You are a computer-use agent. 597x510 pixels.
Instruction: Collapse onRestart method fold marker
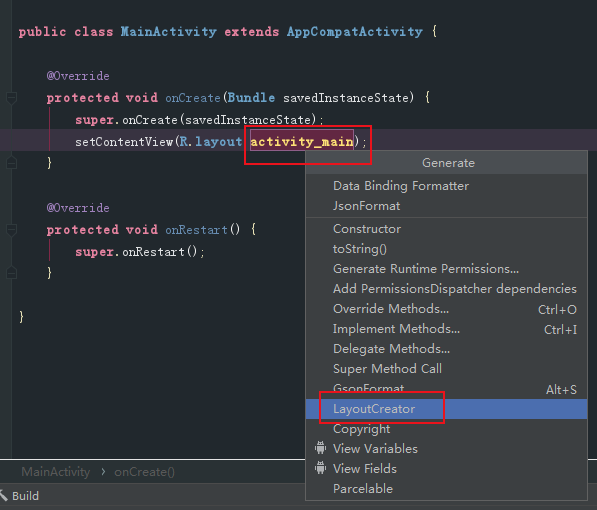click(x=11, y=230)
